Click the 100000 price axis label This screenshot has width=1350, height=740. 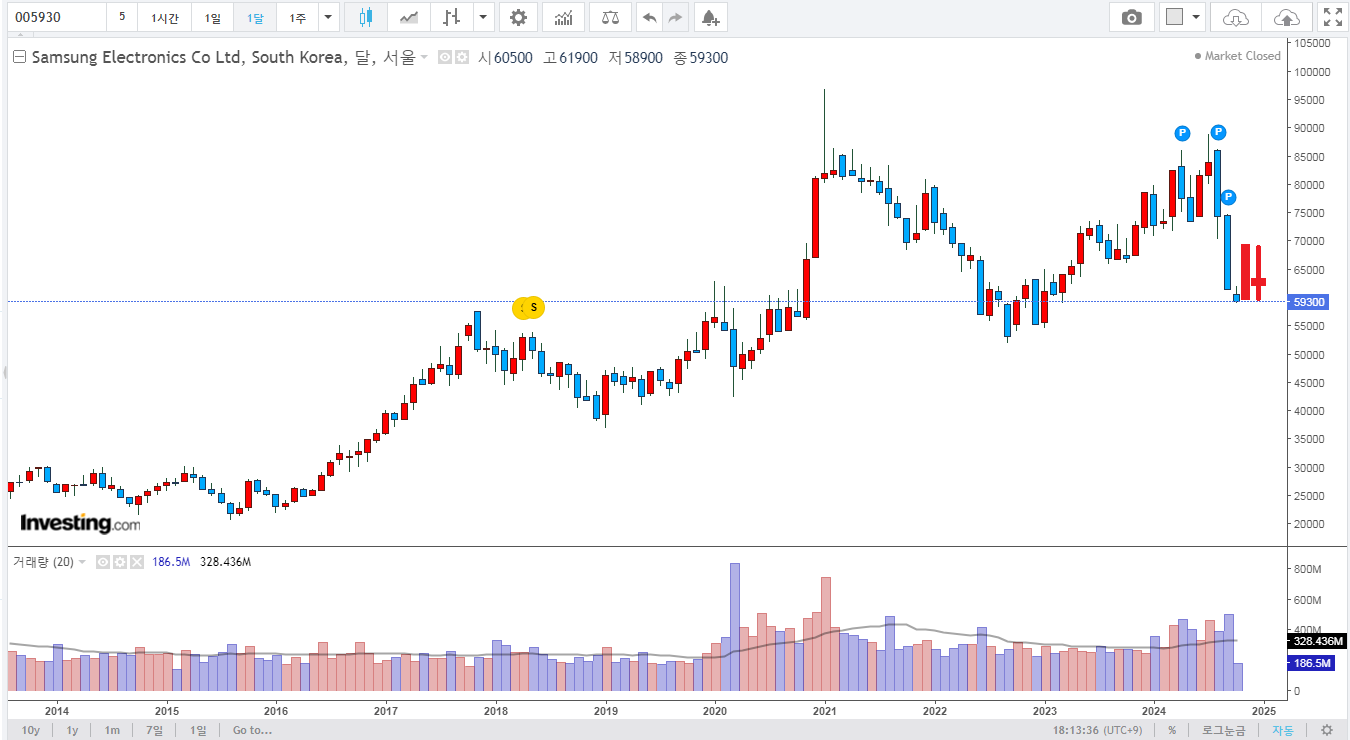(x=1312, y=72)
